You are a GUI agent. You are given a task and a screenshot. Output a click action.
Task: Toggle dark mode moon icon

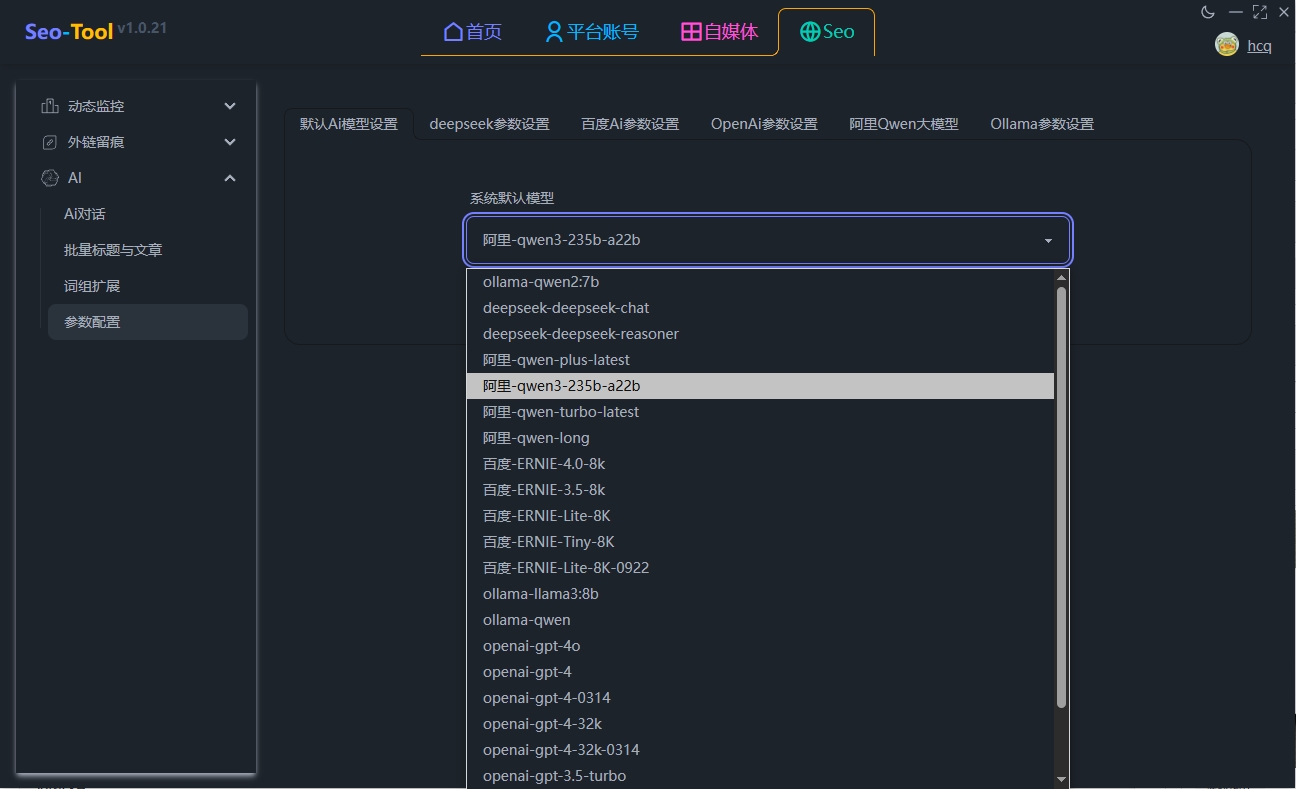click(1207, 12)
